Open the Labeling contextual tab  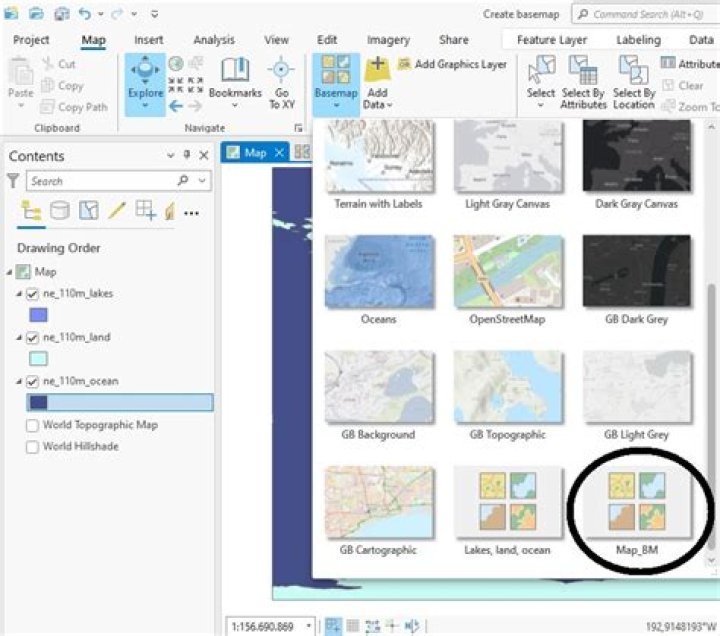point(638,40)
